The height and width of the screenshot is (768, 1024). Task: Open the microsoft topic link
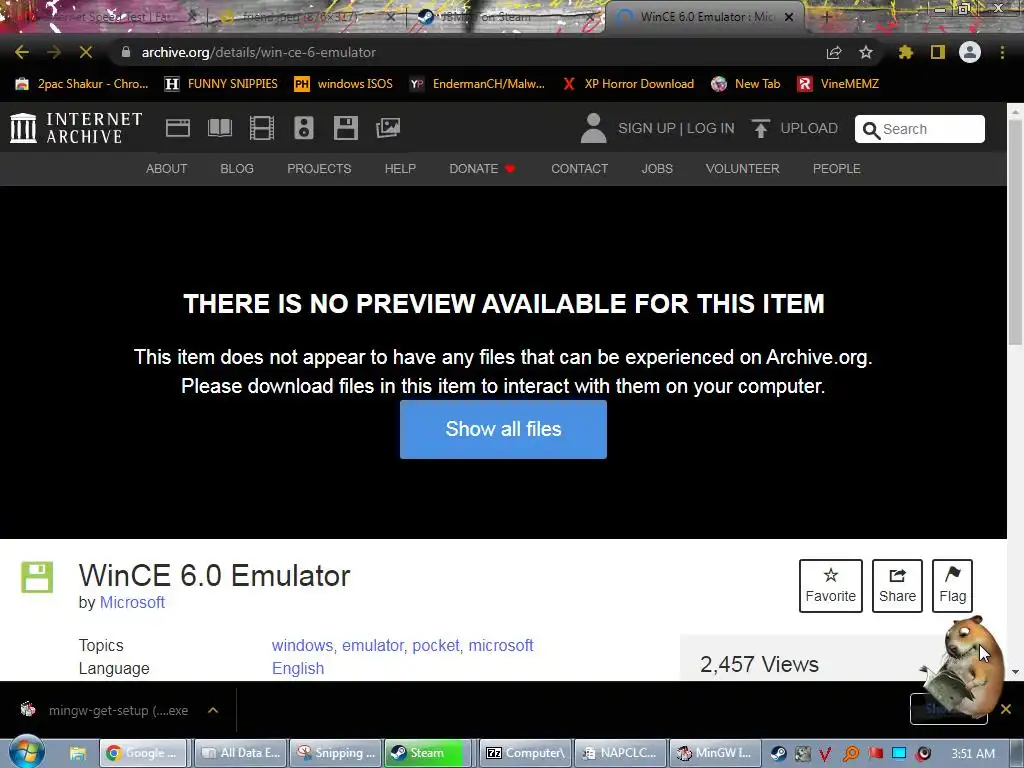click(501, 645)
